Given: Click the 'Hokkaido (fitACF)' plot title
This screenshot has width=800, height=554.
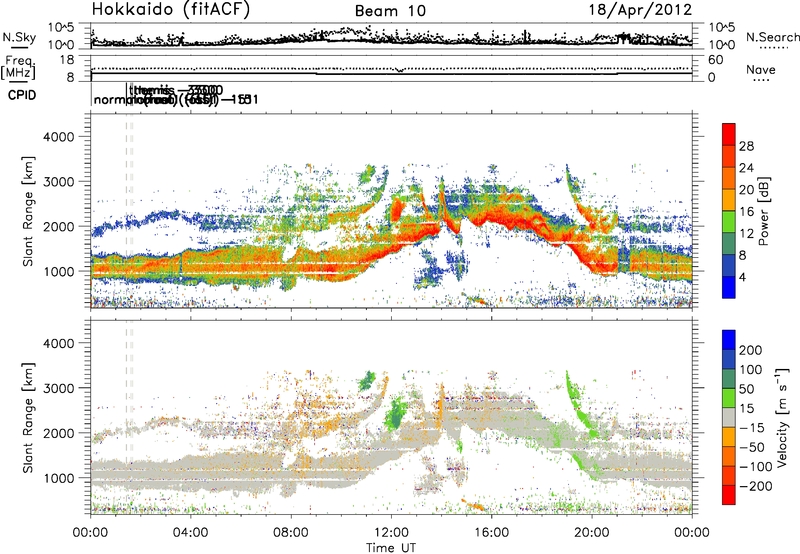Looking at the screenshot, I should click(x=171, y=10).
